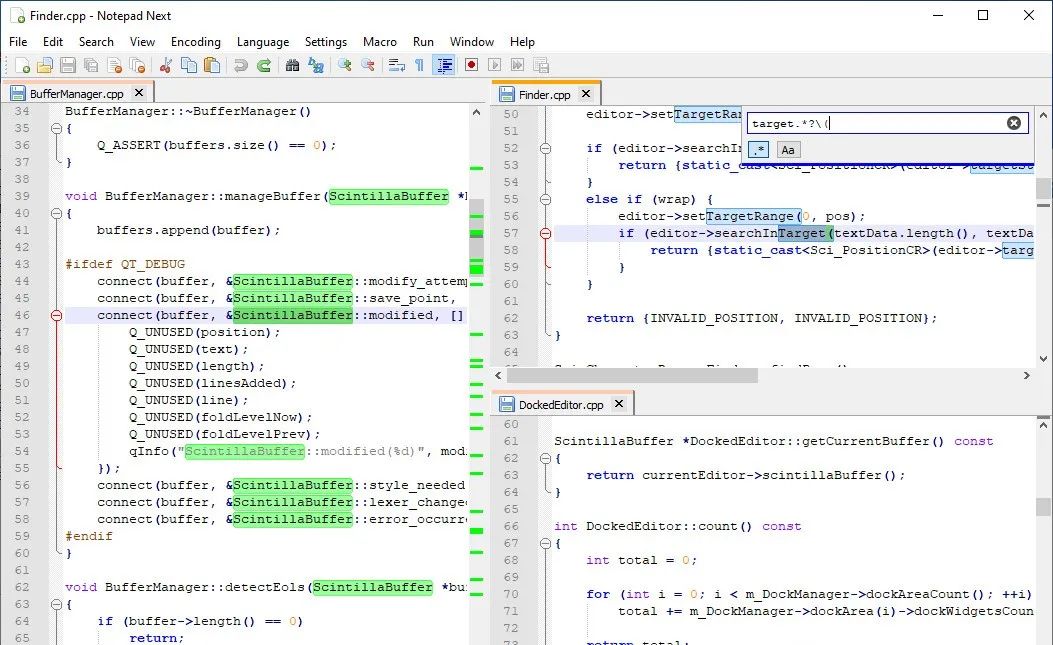The width and height of the screenshot is (1053, 645).
Task: Click the Zoom Out magnifier icon
Action: pos(367,65)
